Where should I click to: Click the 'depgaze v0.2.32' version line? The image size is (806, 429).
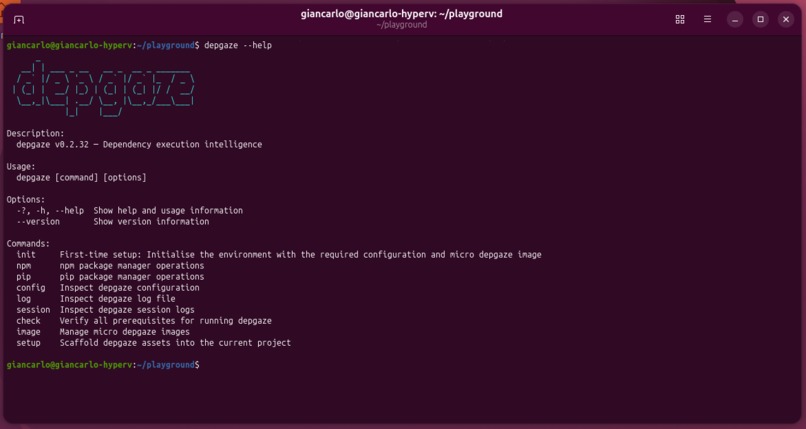[x=139, y=144]
